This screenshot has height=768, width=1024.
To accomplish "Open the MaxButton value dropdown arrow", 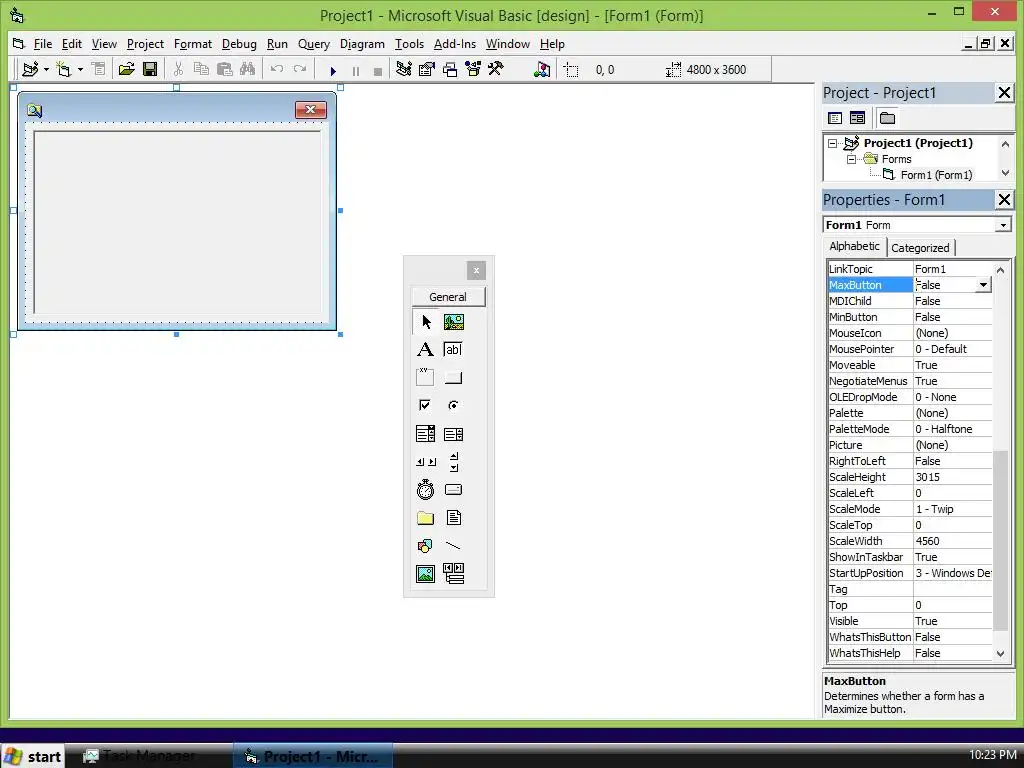I will tap(984, 285).
